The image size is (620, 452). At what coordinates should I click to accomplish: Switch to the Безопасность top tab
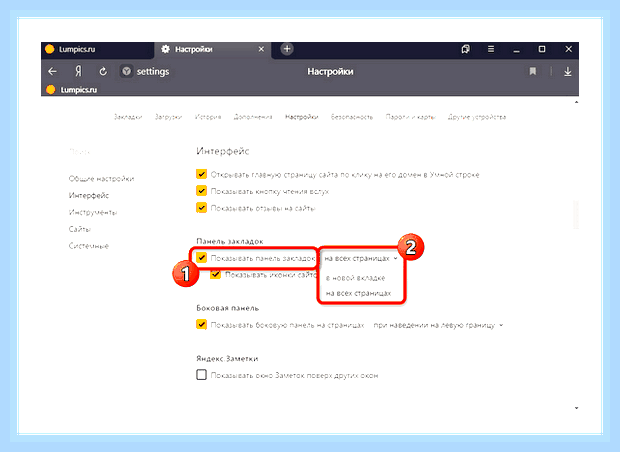pos(352,117)
